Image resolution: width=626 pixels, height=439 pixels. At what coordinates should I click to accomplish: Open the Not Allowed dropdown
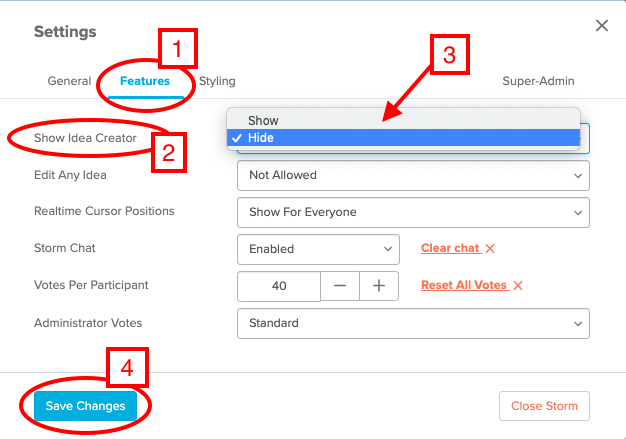pos(413,176)
